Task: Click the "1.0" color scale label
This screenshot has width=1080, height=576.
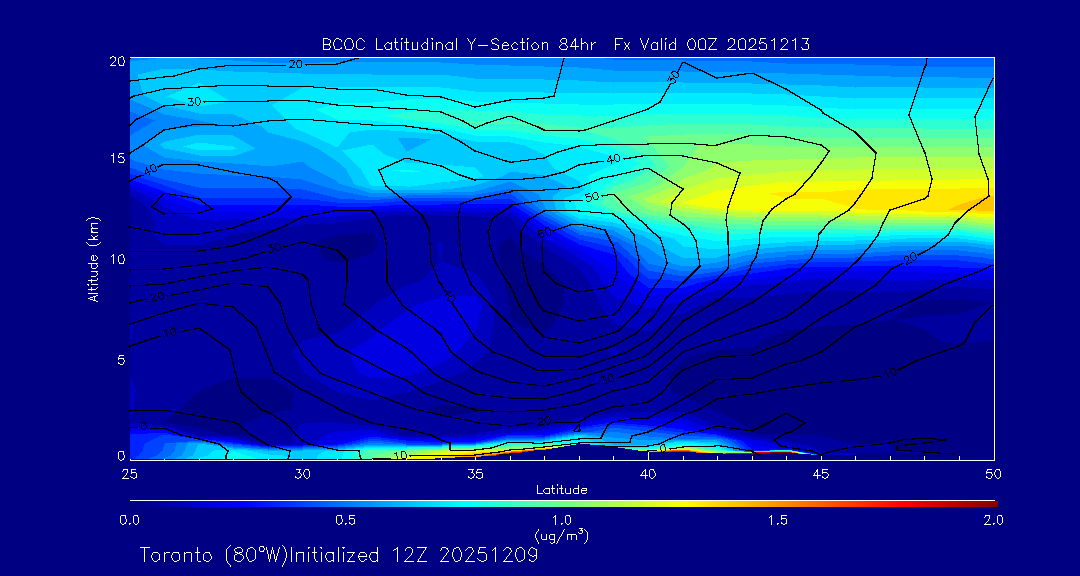Action: [x=561, y=520]
